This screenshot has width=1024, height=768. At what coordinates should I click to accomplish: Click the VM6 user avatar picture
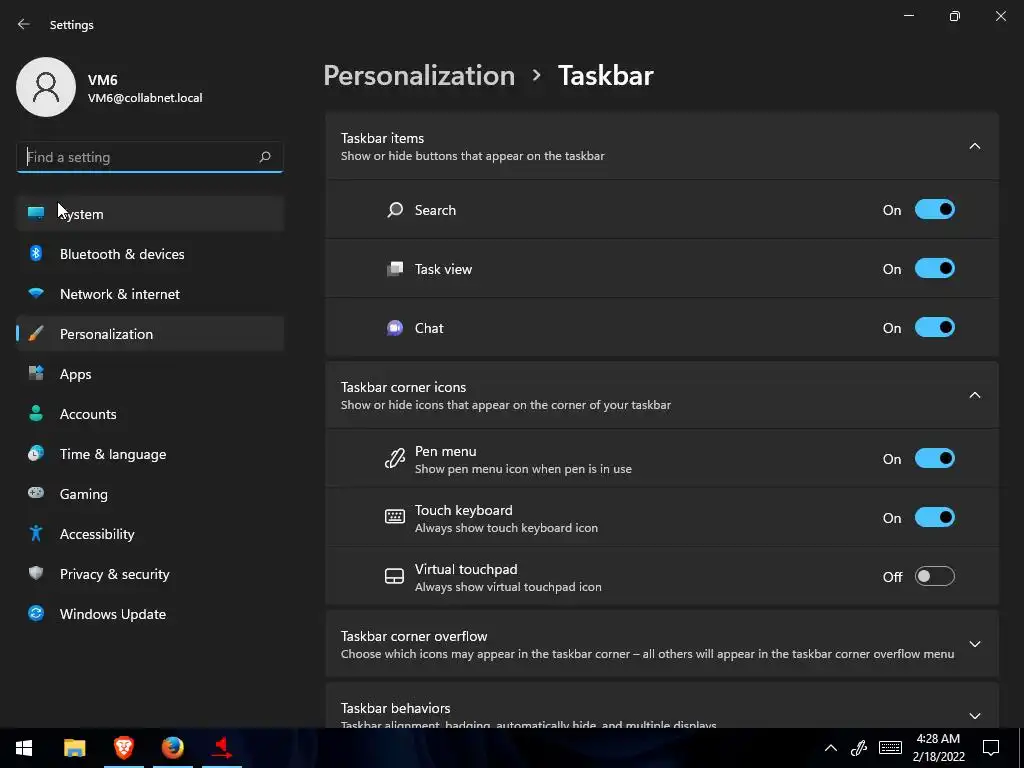(x=46, y=87)
